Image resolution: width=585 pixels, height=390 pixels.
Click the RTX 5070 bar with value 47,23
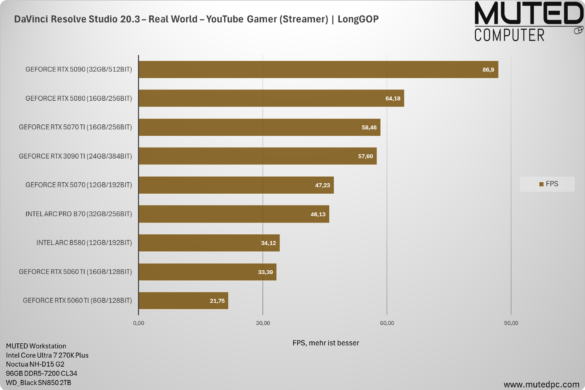(x=236, y=185)
